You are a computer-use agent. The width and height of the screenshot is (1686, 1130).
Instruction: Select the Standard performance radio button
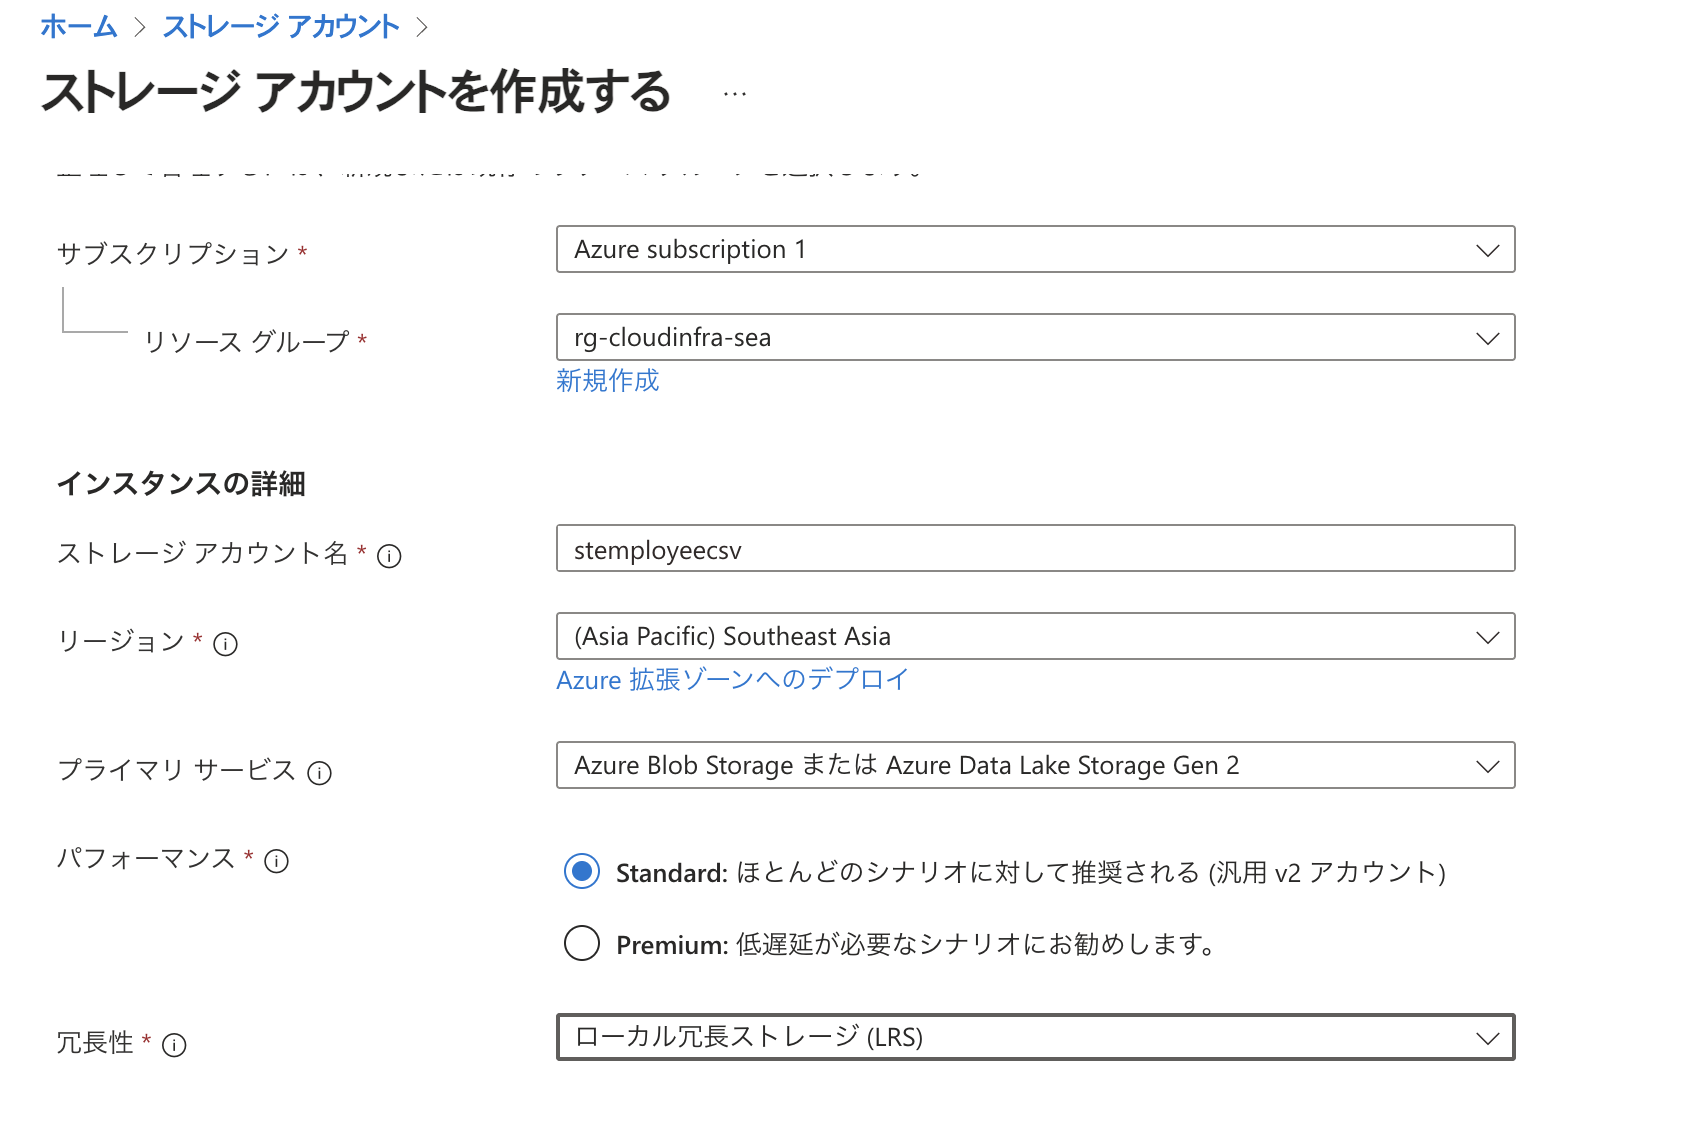pyautogui.click(x=581, y=872)
